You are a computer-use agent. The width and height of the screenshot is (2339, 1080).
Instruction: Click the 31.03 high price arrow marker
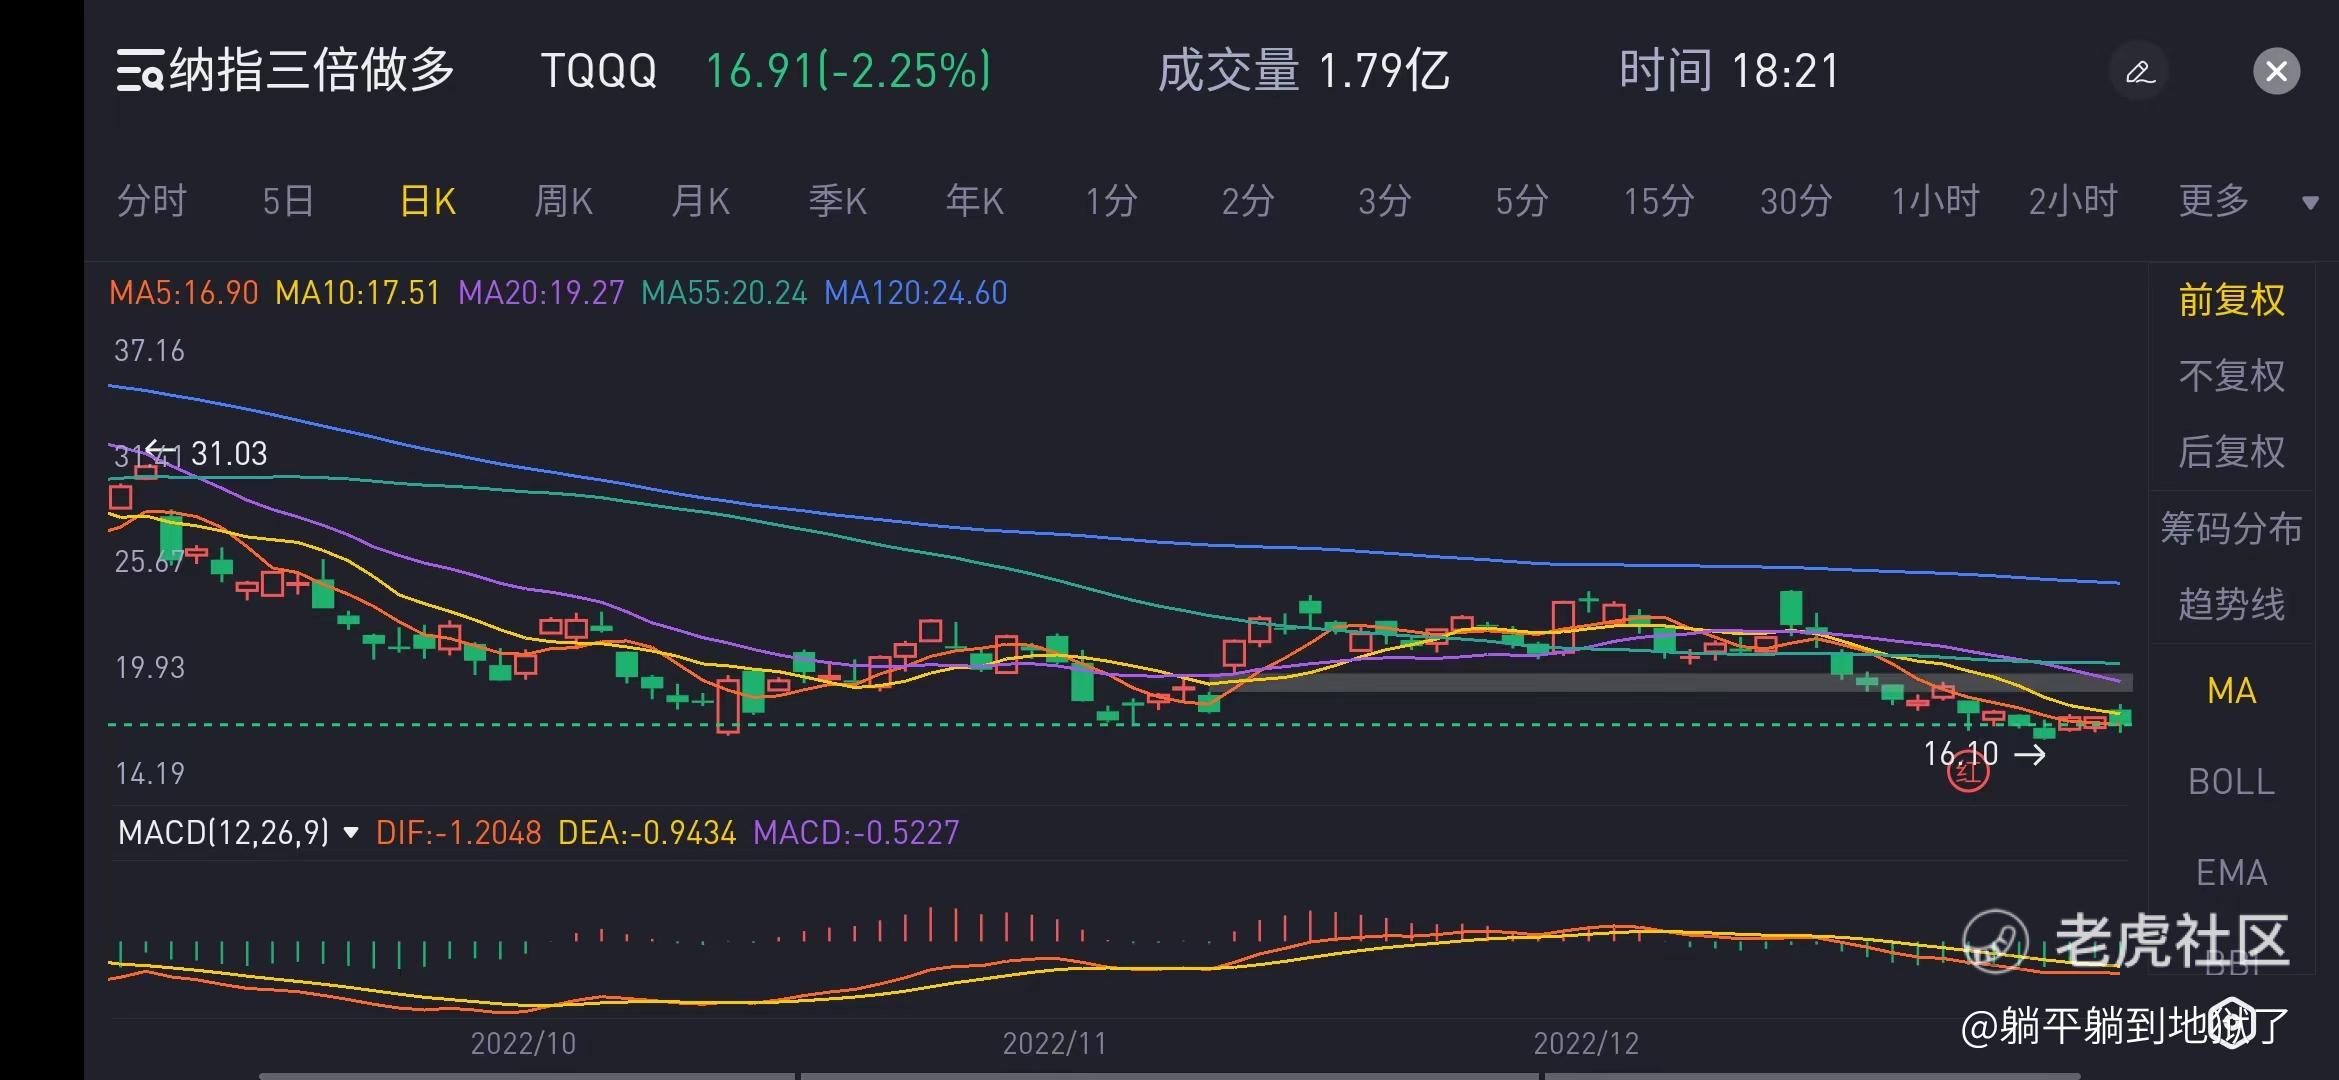[208, 453]
